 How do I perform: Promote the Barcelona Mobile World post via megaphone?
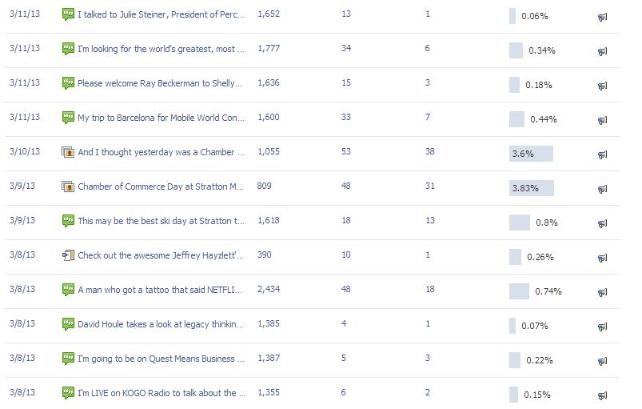click(602, 120)
